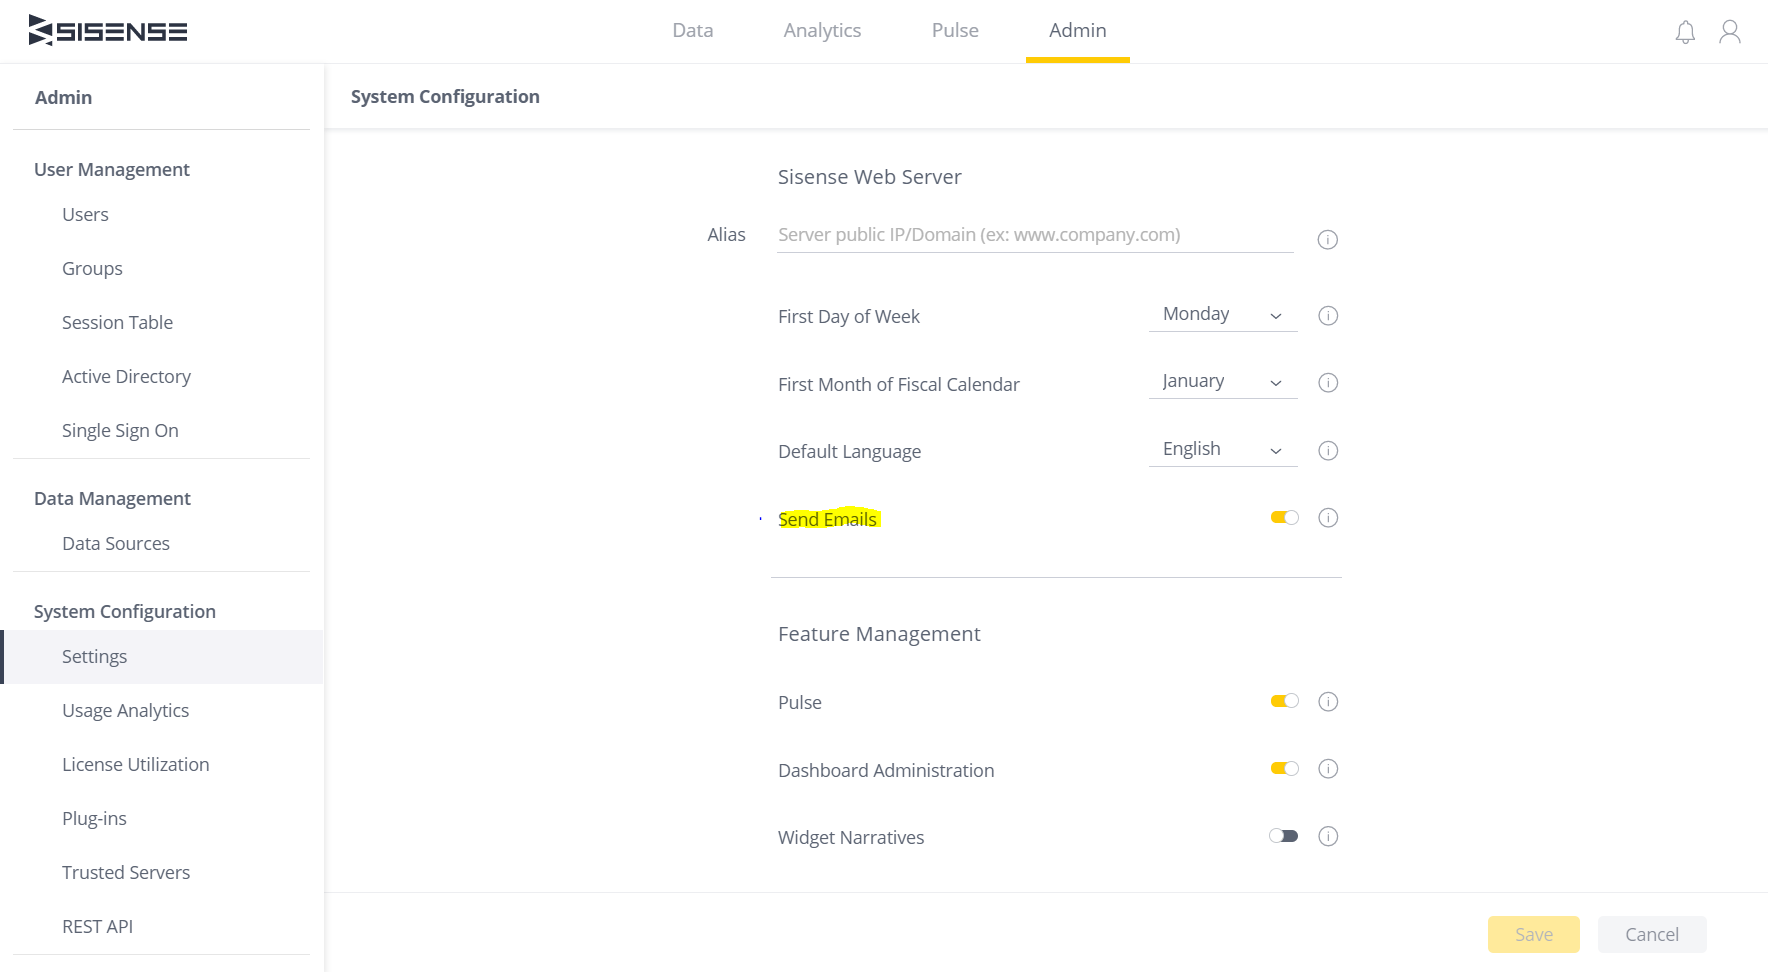This screenshot has height=972, width=1768.
Task: Open License Utilization page
Action: click(x=135, y=765)
